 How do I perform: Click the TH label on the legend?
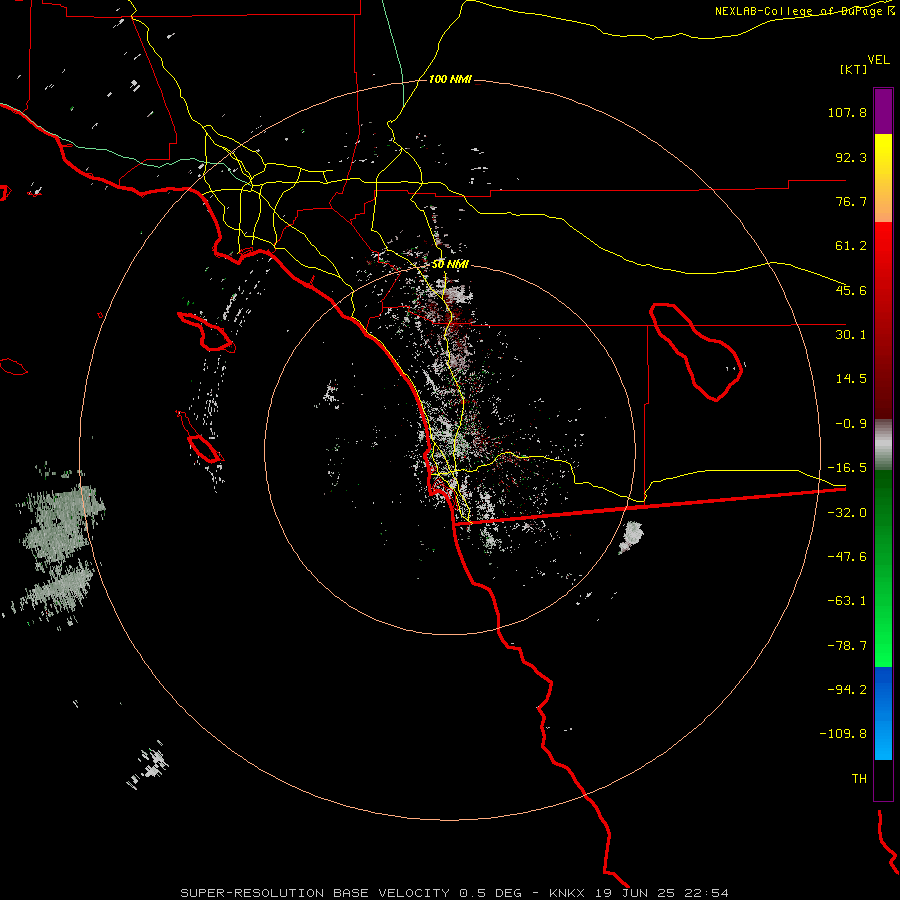click(x=859, y=779)
